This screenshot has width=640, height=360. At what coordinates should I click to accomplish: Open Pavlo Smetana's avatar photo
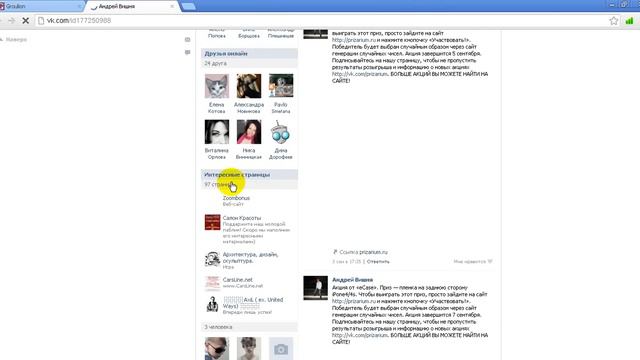281,86
